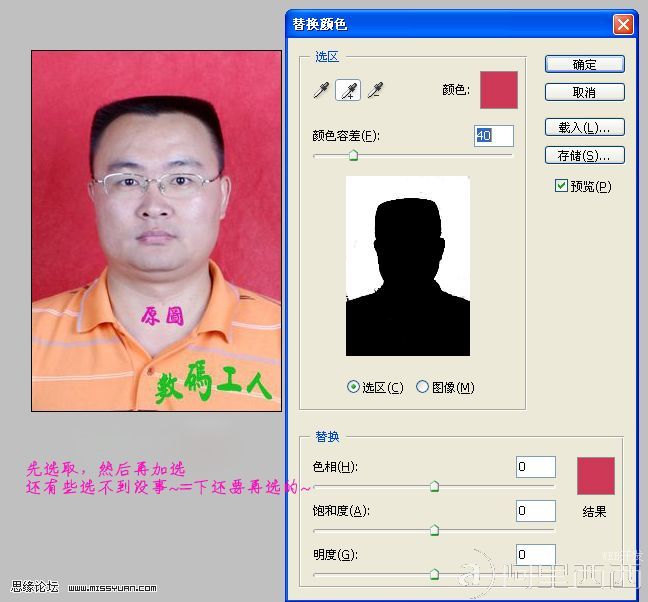This screenshot has width=648, height=602.
Task: Click the 确定 (OK) button
Action: point(584,64)
